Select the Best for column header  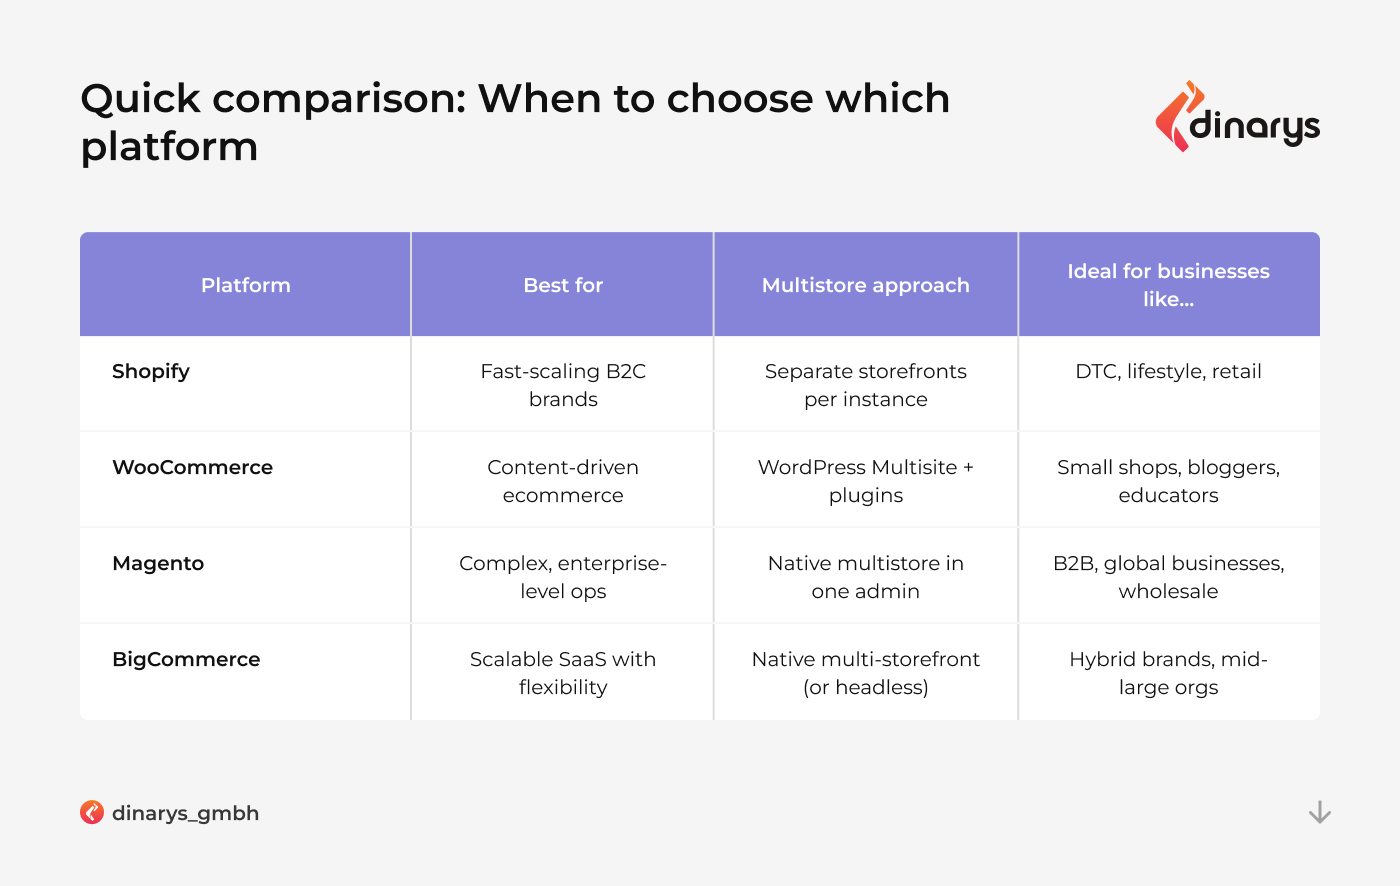coord(563,285)
